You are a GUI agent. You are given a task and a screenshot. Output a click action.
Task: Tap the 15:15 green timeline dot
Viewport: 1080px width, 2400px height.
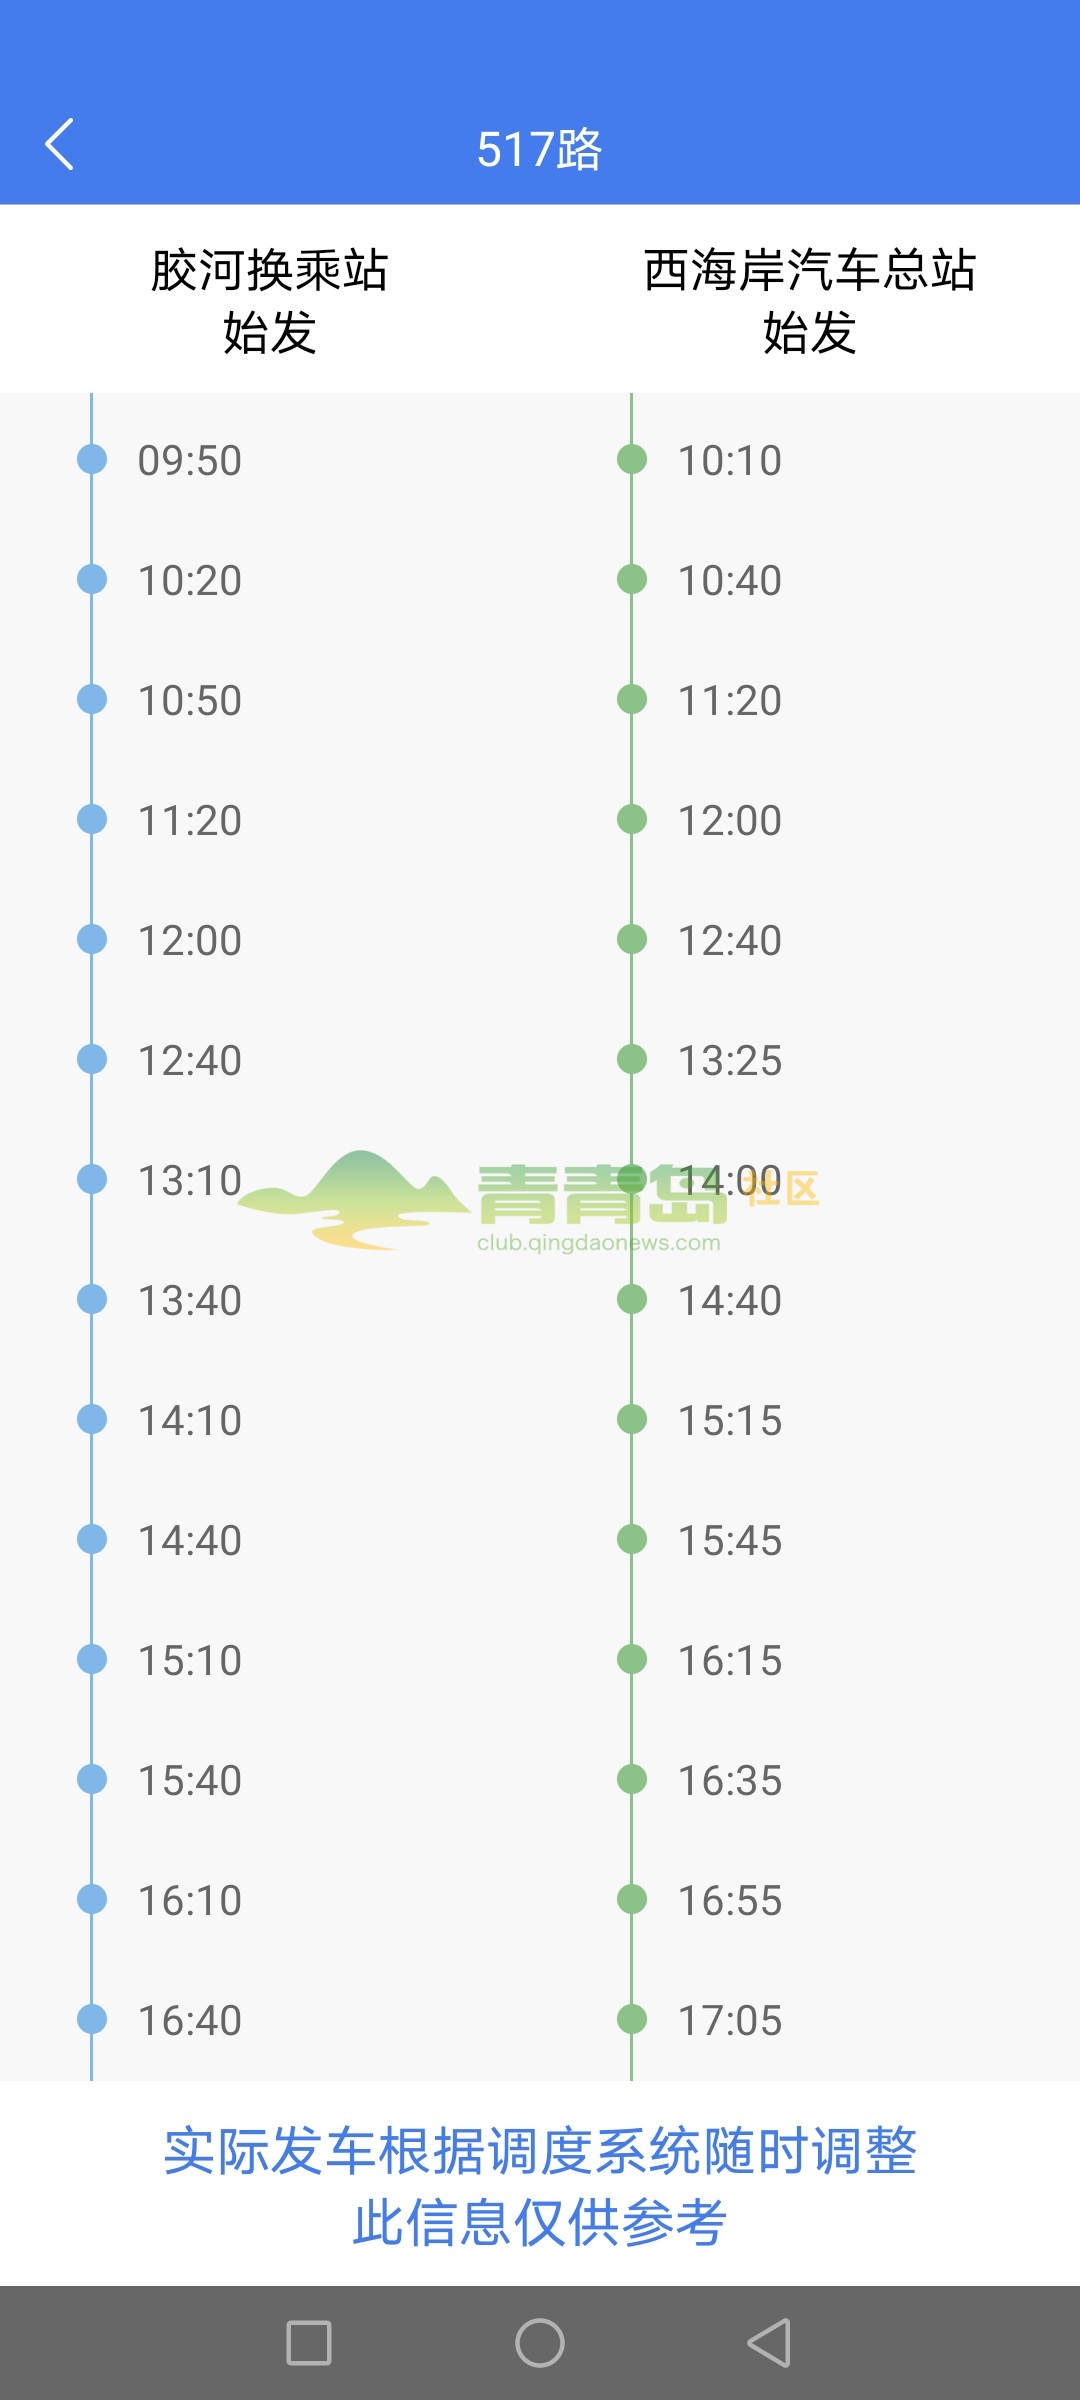click(632, 1419)
